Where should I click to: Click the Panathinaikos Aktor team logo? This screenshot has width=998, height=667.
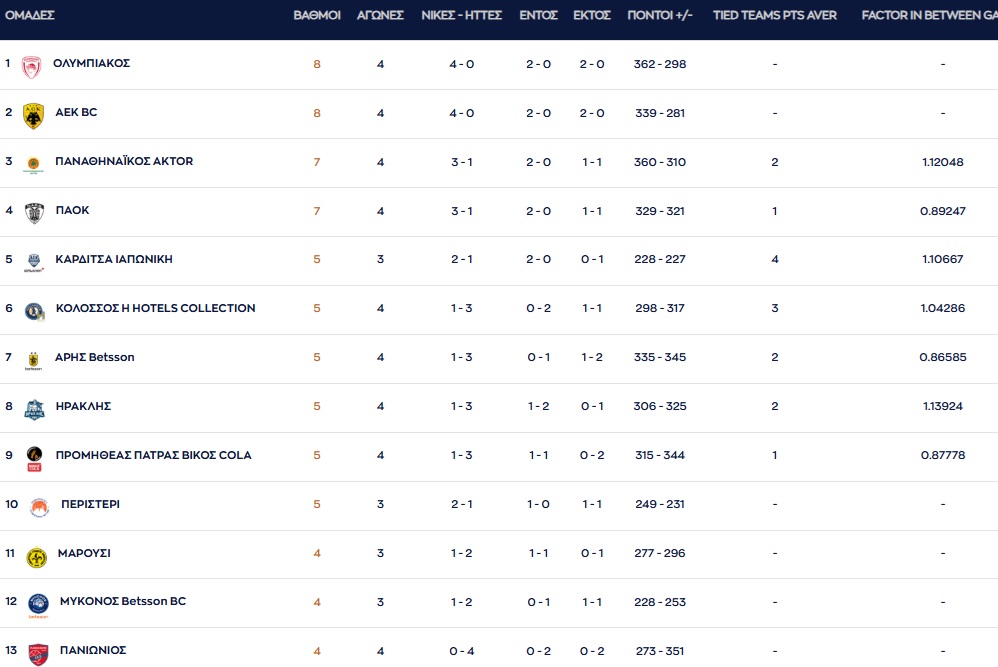[34, 164]
